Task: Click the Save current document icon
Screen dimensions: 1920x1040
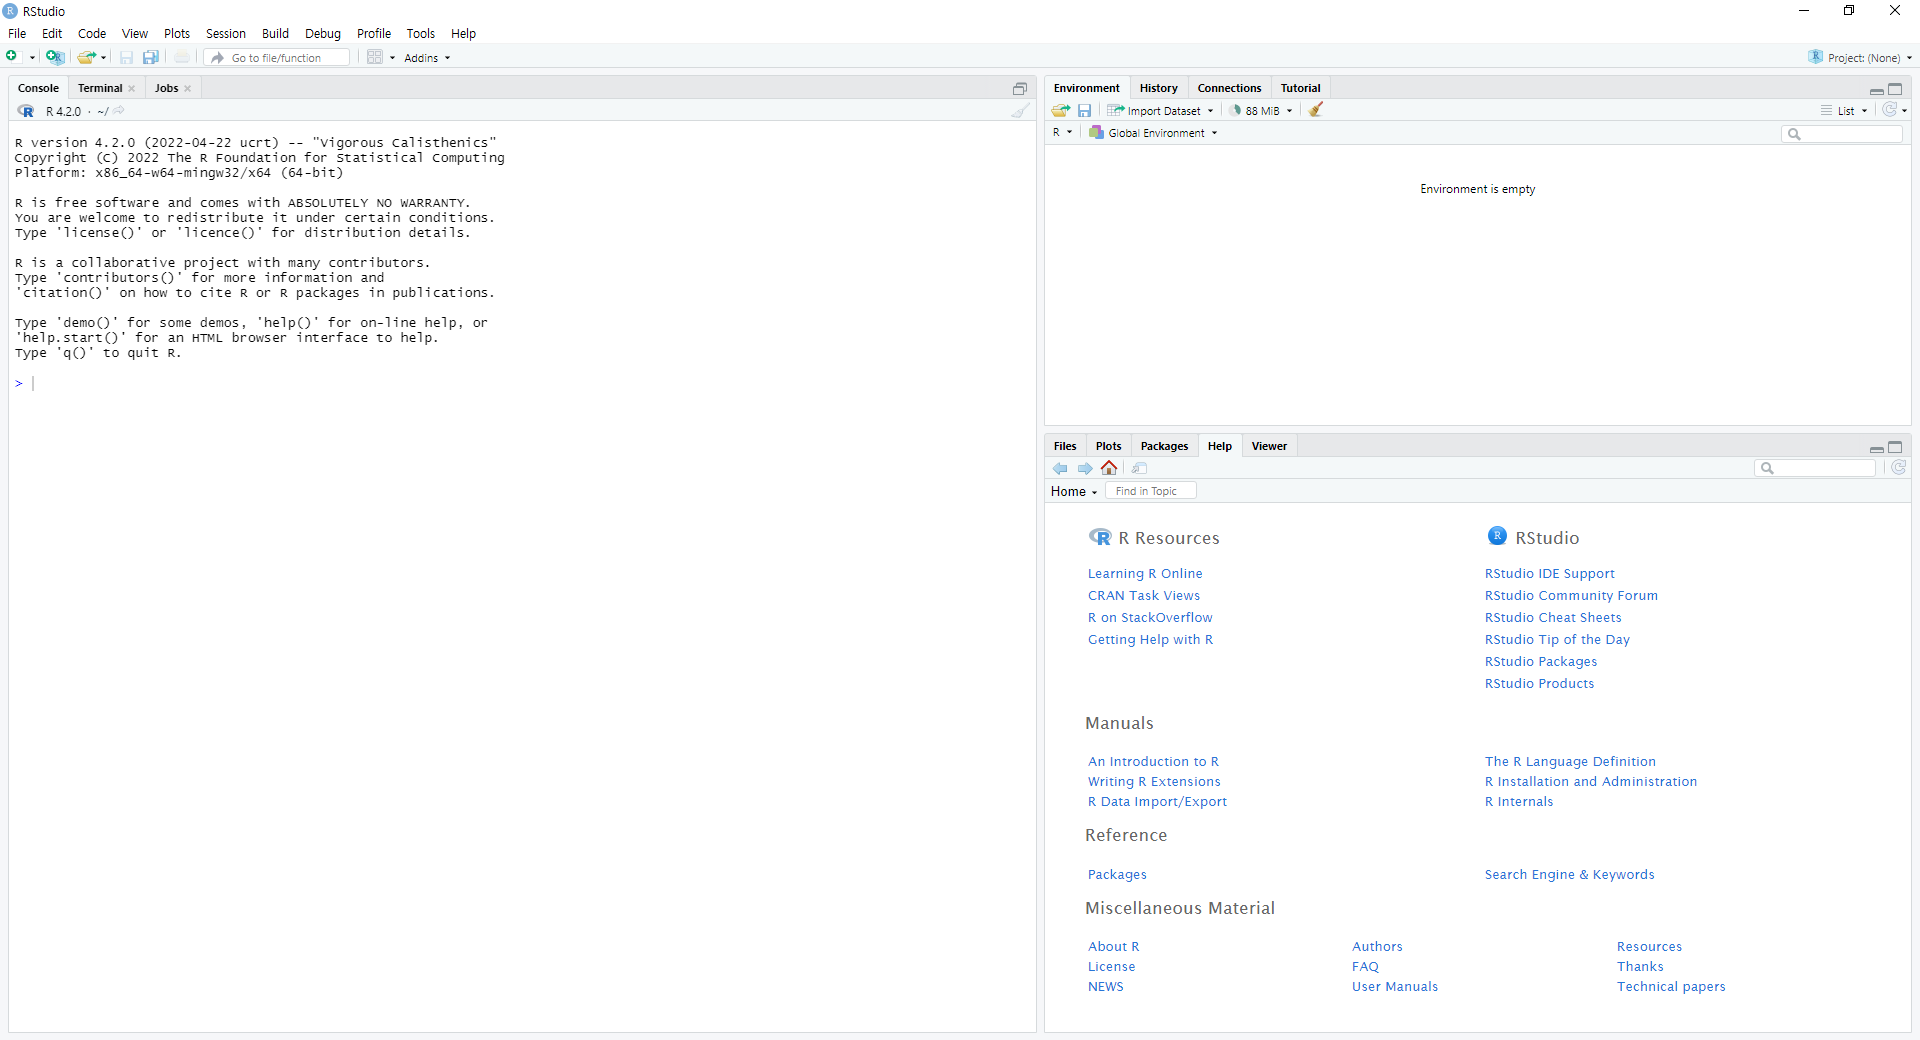Action: [126, 57]
